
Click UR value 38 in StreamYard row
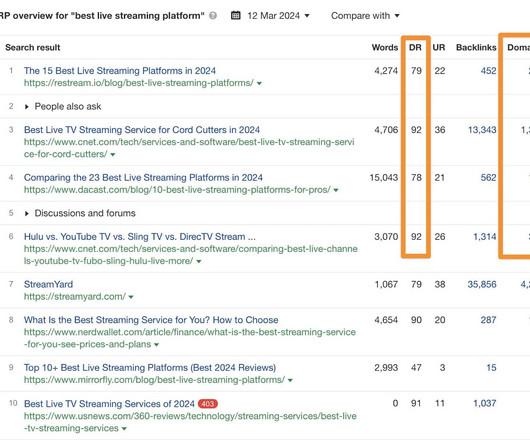coord(440,284)
